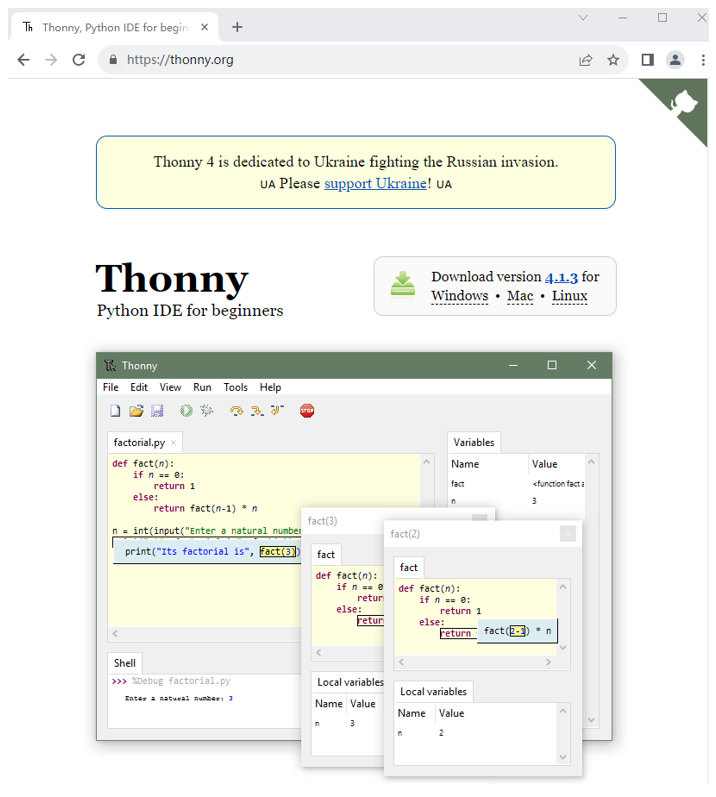Click the green Run script icon
716x797 pixels.
coord(186,411)
